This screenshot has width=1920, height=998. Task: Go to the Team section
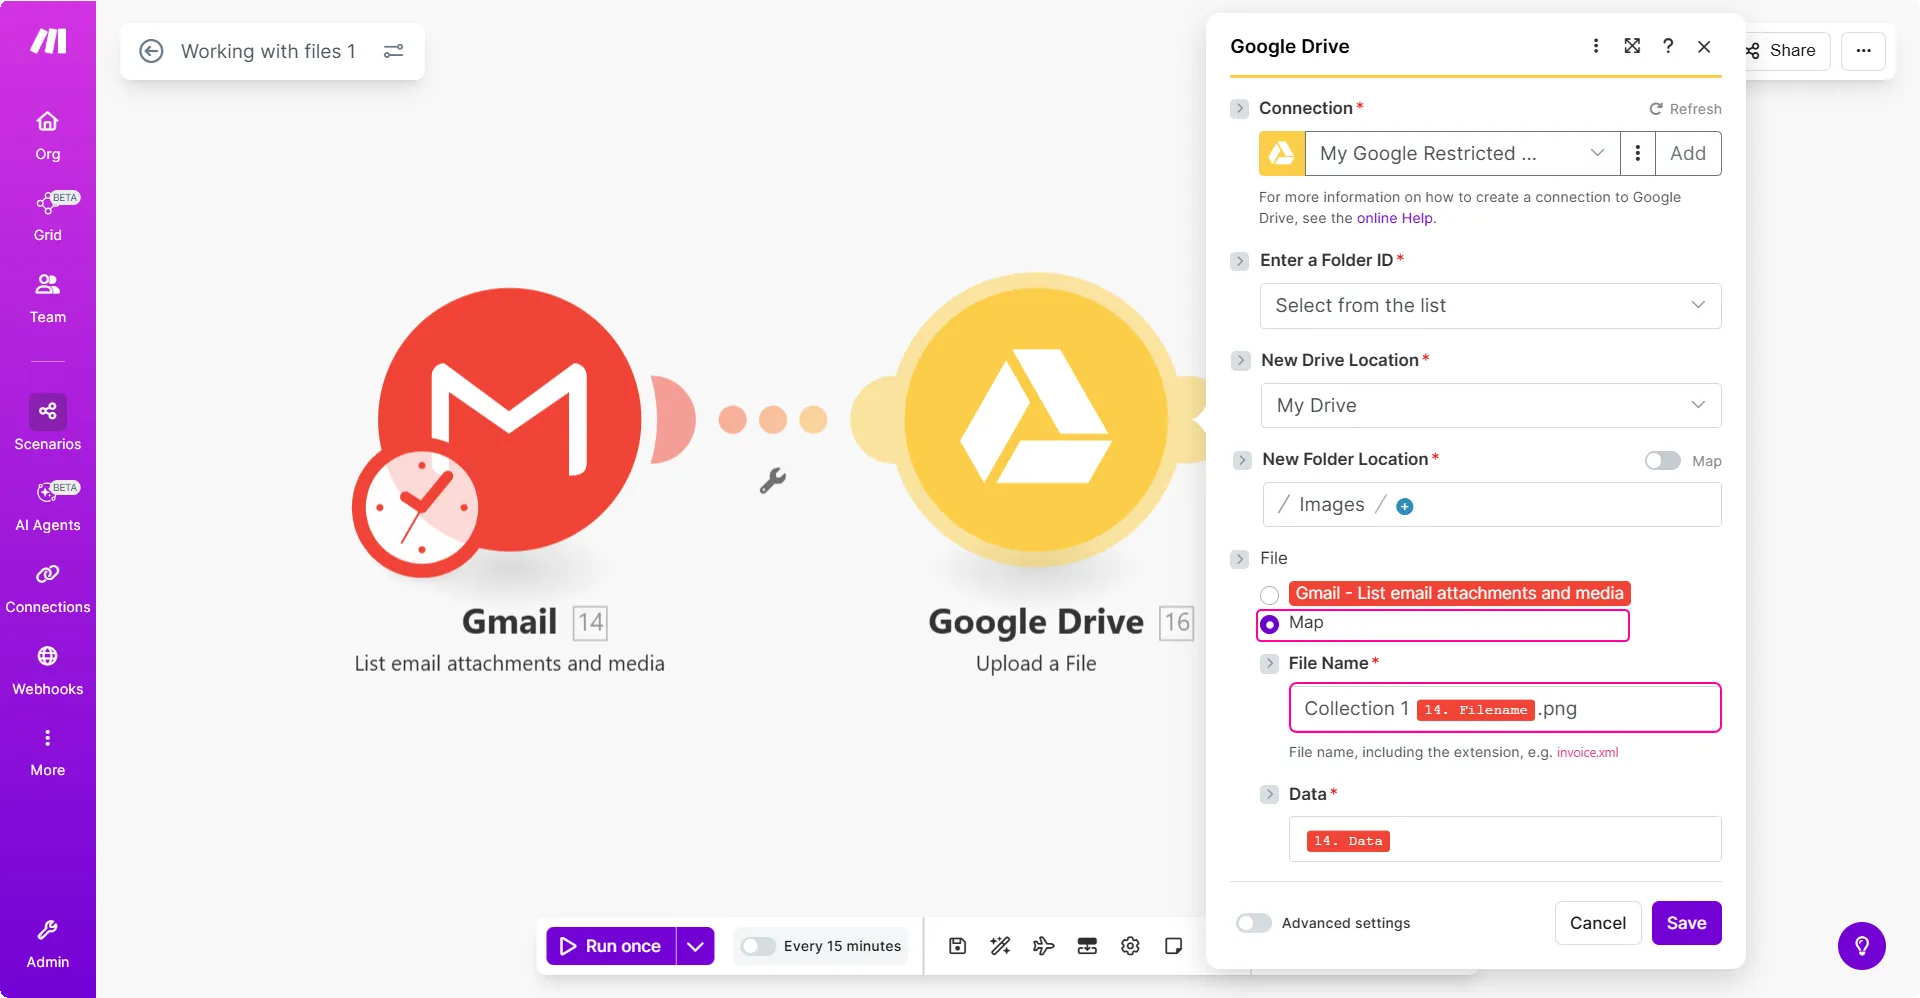pos(47,298)
